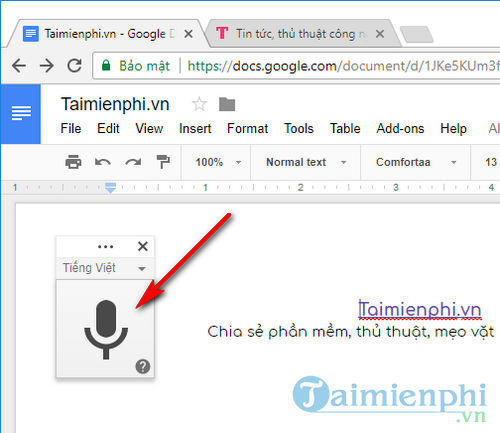Click the Redo arrow icon
500x433 pixels.
[x=133, y=162]
